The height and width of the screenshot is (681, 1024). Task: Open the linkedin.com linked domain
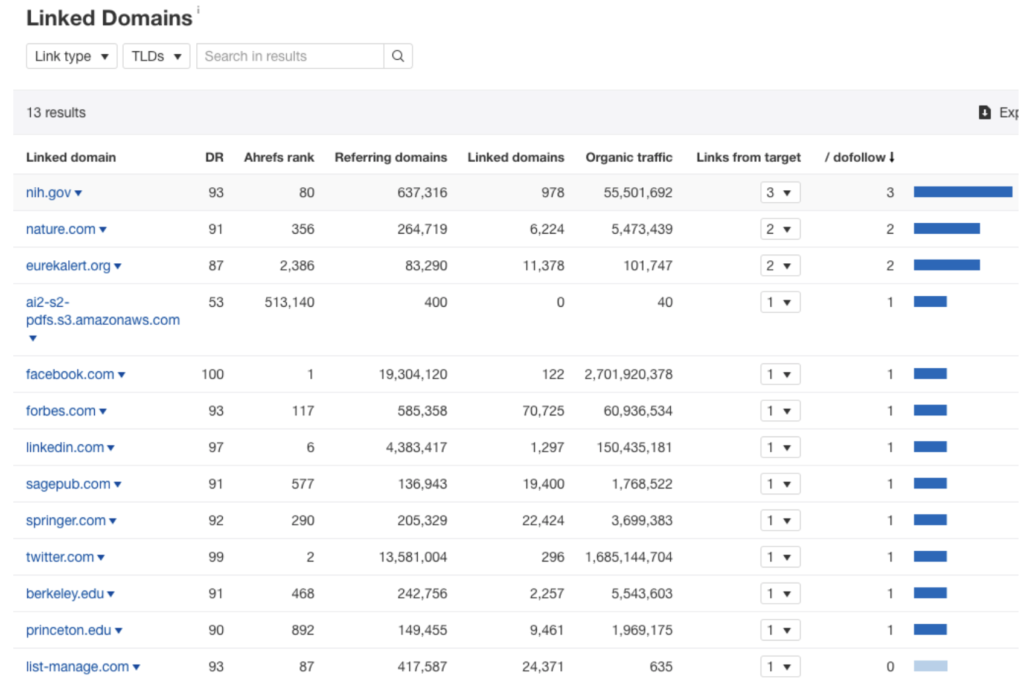tap(65, 447)
